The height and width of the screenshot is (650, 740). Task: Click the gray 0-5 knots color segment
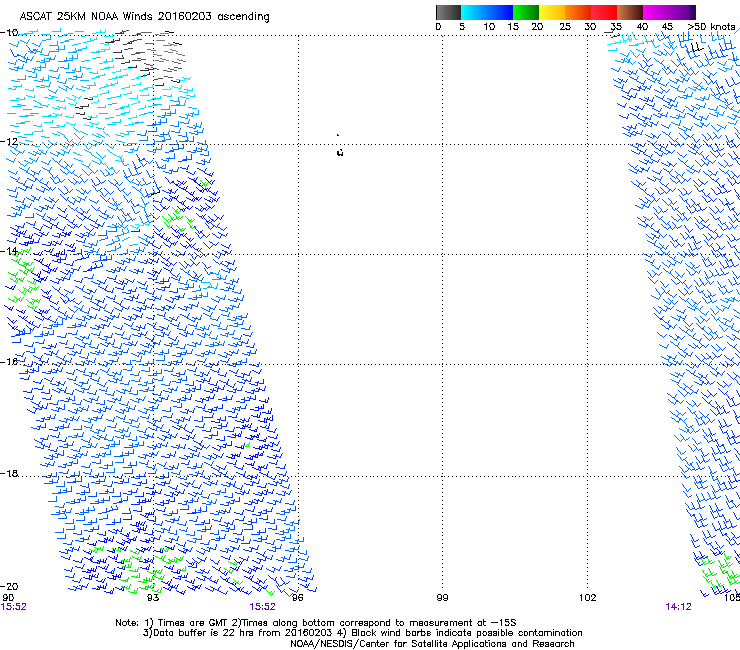(x=448, y=12)
